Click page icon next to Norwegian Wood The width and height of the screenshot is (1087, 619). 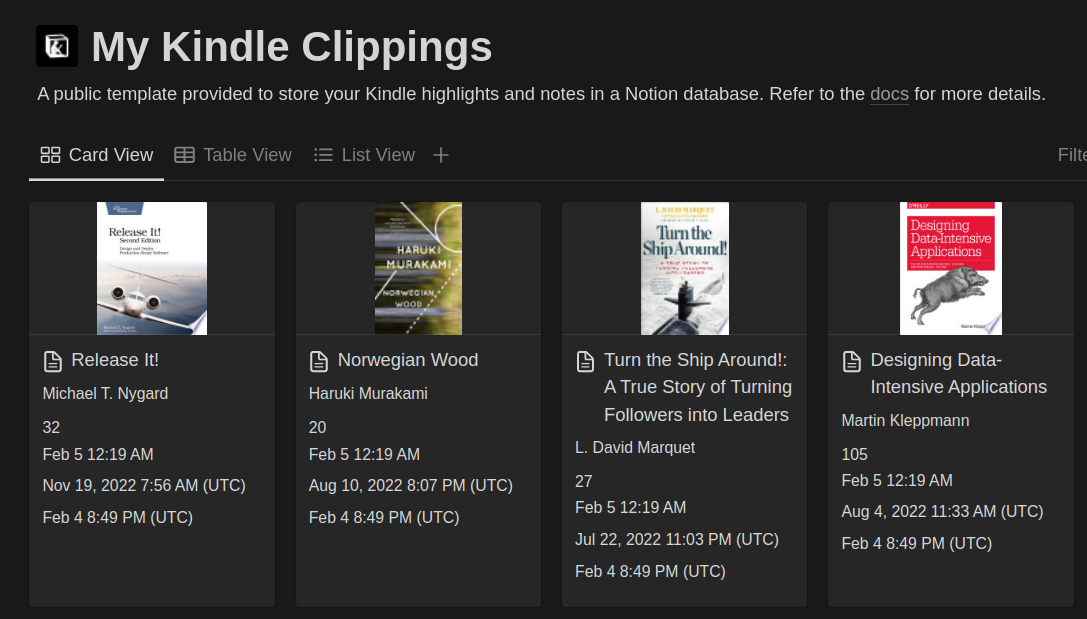[x=319, y=361]
